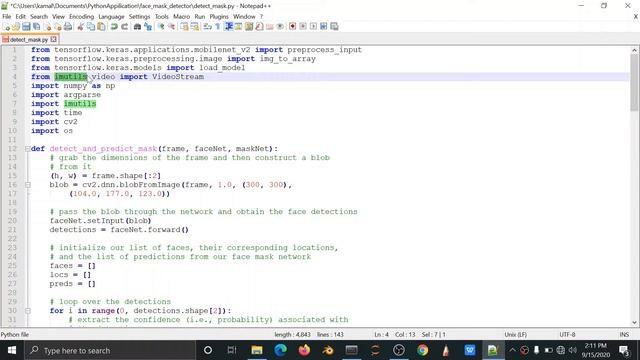The width and height of the screenshot is (640, 360).
Task: Click the Close document toolbar icon
Action: coord(47,27)
